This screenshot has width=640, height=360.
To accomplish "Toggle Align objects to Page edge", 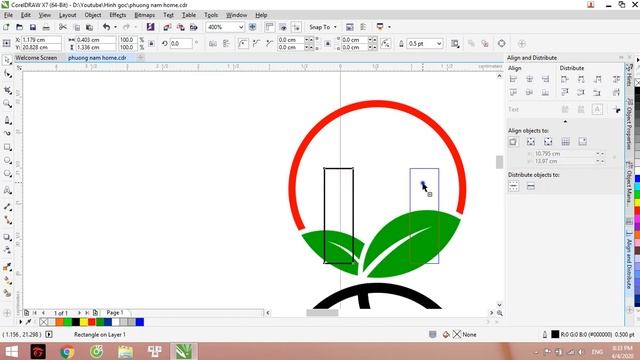I will pos(531,142).
